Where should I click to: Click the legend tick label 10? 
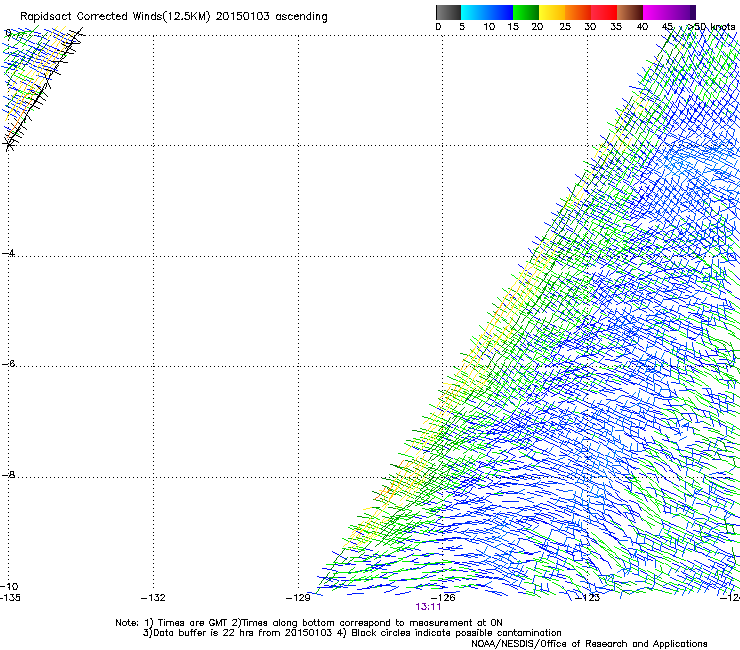pos(489,27)
